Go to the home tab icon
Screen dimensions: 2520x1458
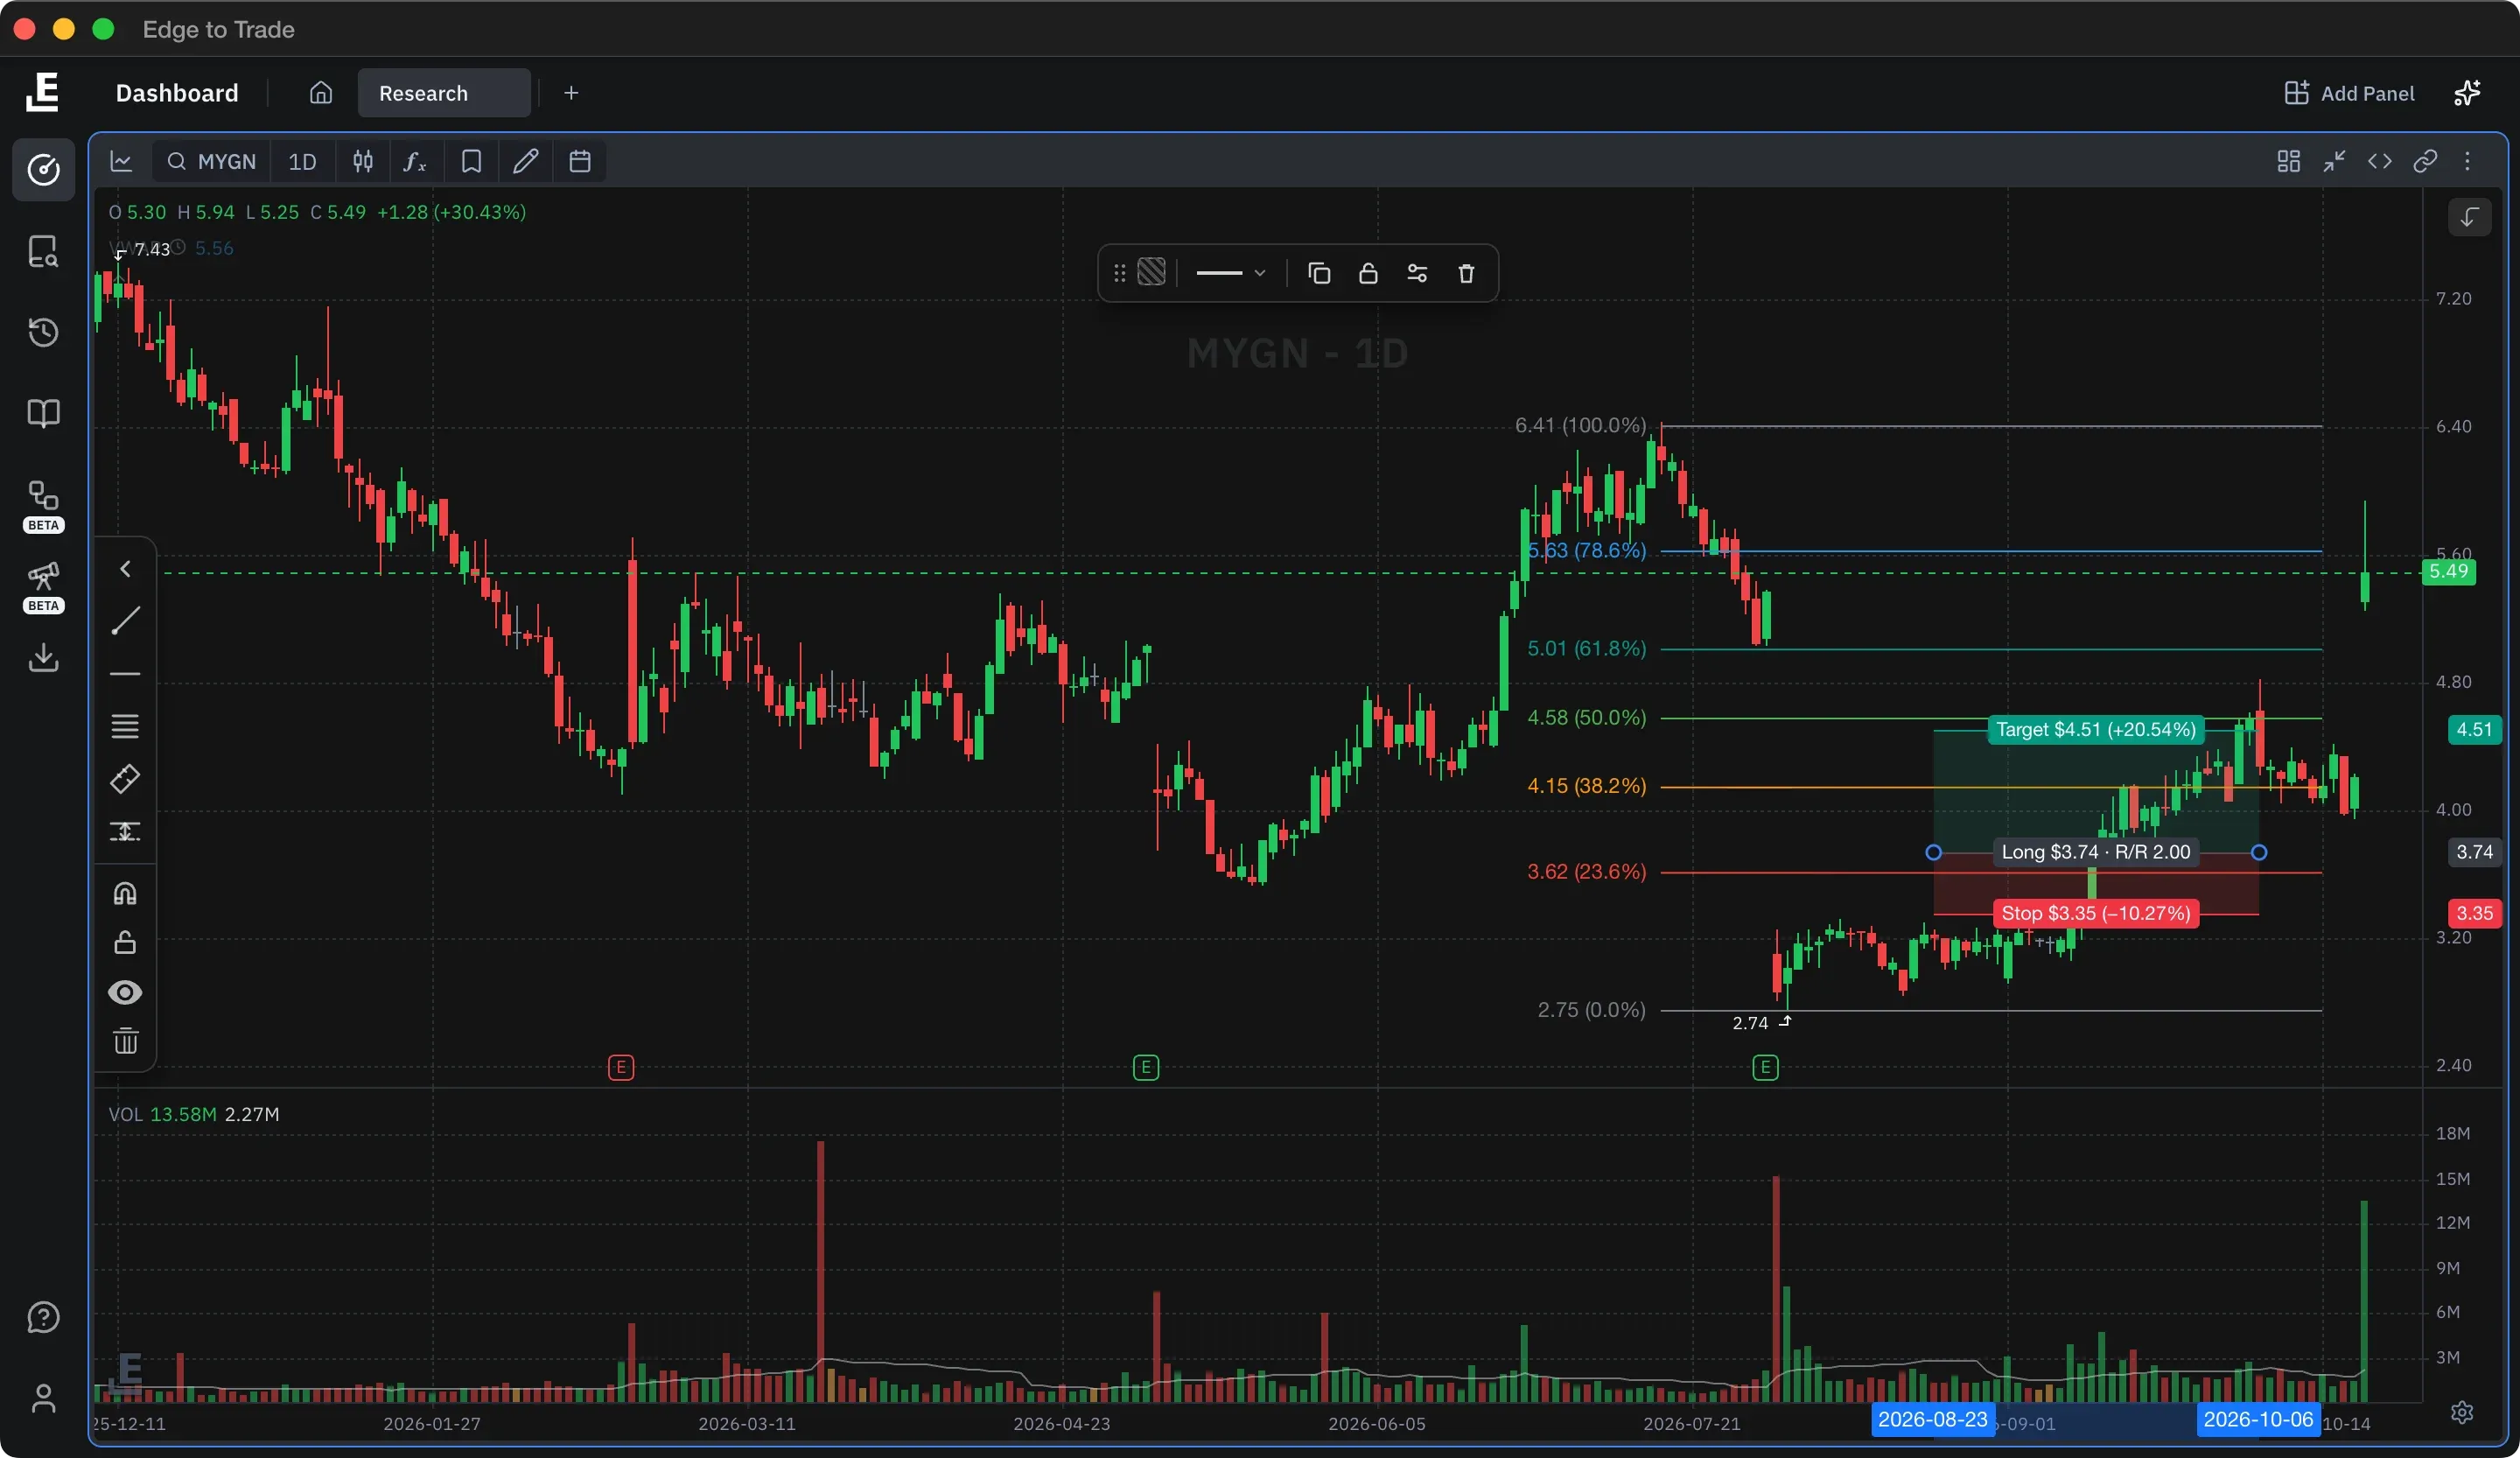click(x=320, y=93)
